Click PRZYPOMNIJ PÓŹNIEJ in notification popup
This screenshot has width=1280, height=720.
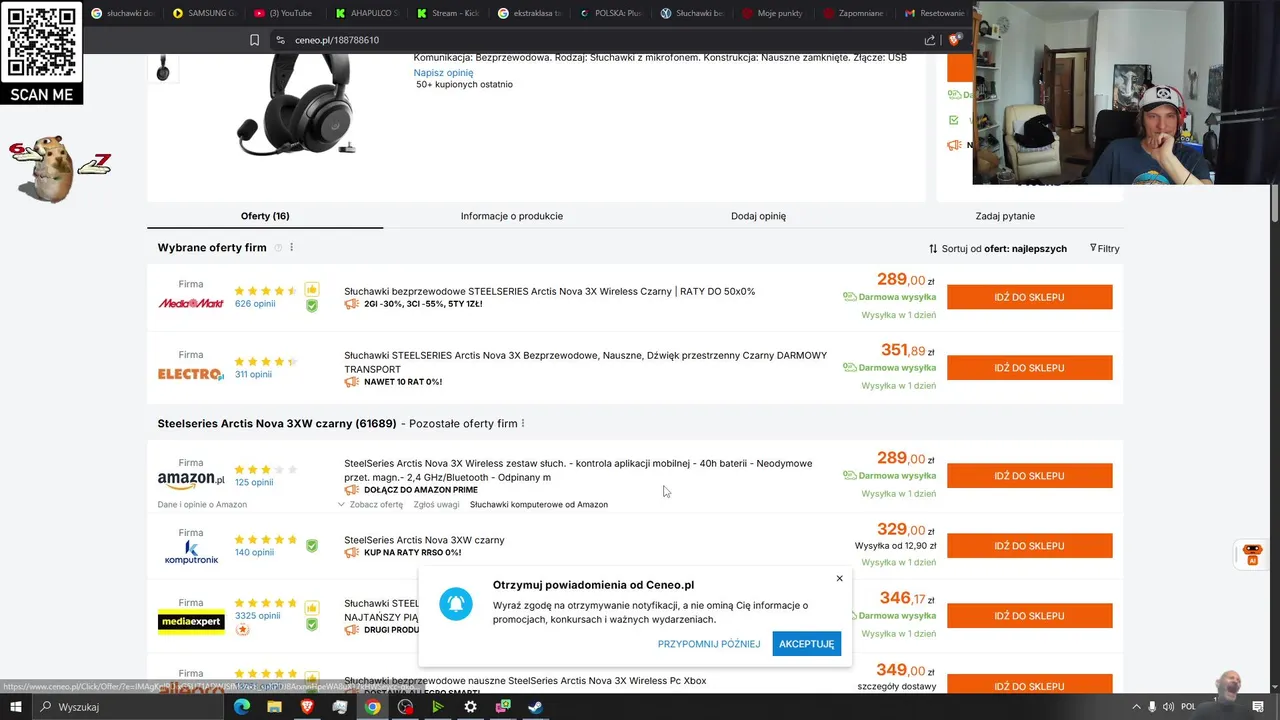pyautogui.click(x=709, y=644)
